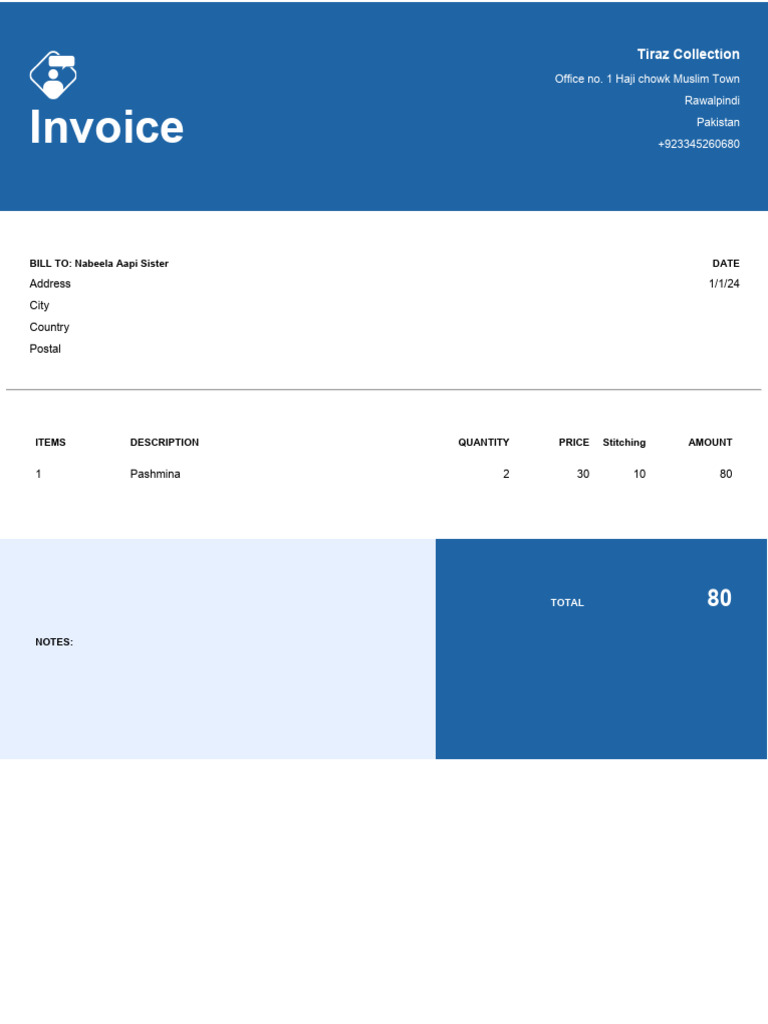Click price value 30
Viewport: 768px width, 1024px height.
coord(583,474)
